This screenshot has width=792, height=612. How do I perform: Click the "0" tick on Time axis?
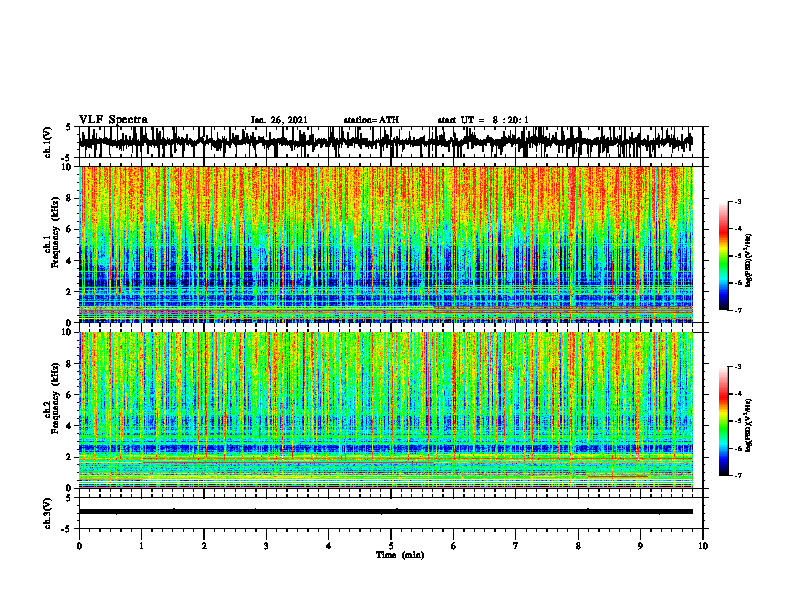click(x=79, y=546)
